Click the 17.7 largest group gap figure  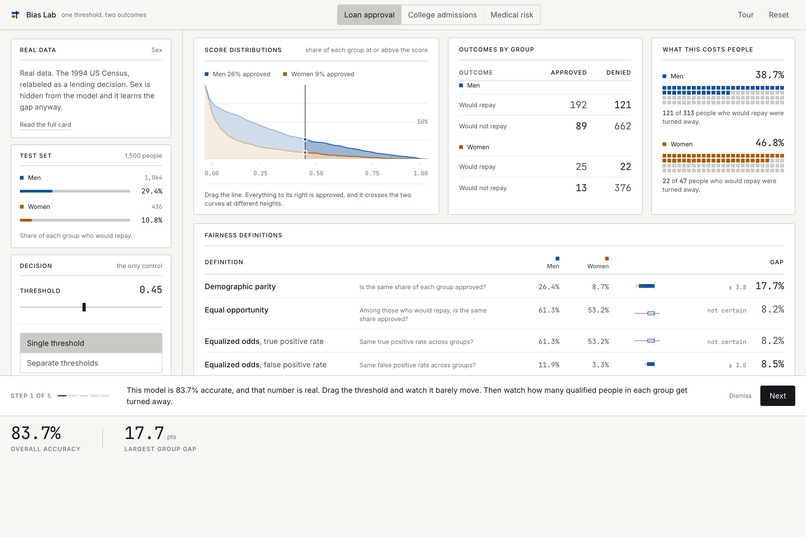point(144,433)
